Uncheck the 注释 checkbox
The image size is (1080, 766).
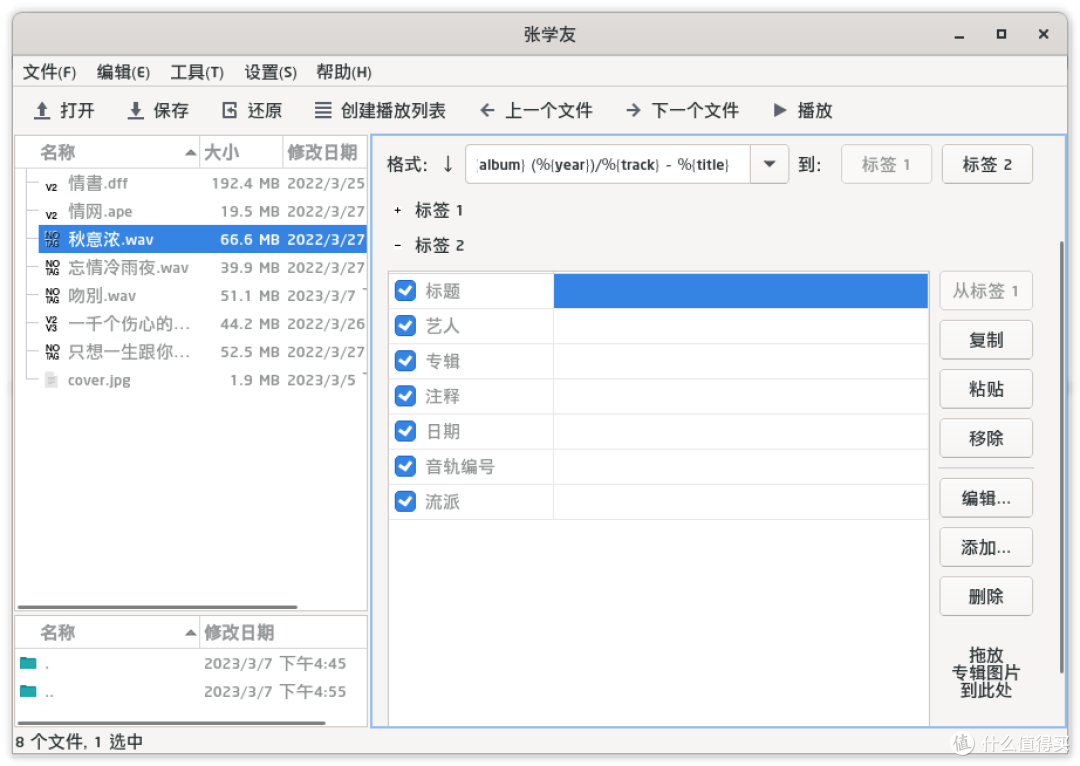click(x=405, y=396)
